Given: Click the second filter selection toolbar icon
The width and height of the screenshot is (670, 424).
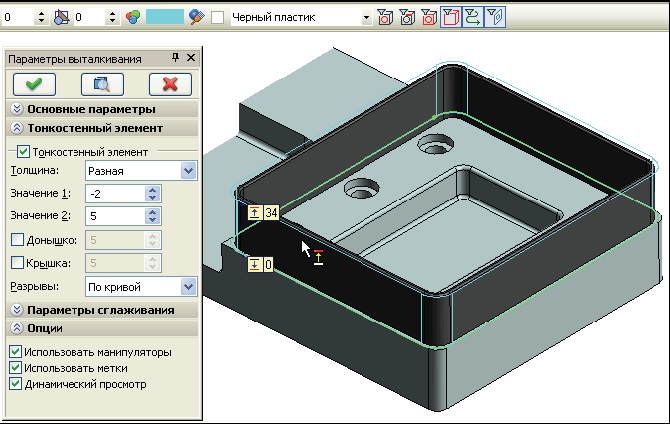Looking at the screenshot, I should 407,17.
